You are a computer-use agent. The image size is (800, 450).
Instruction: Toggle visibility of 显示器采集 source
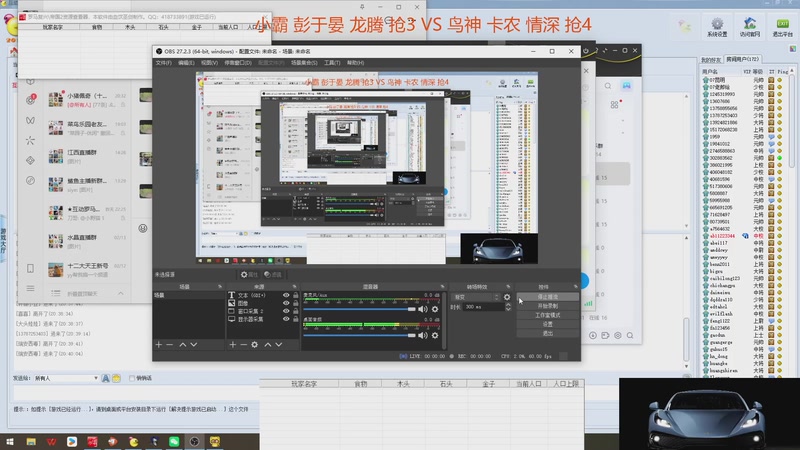[286, 319]
